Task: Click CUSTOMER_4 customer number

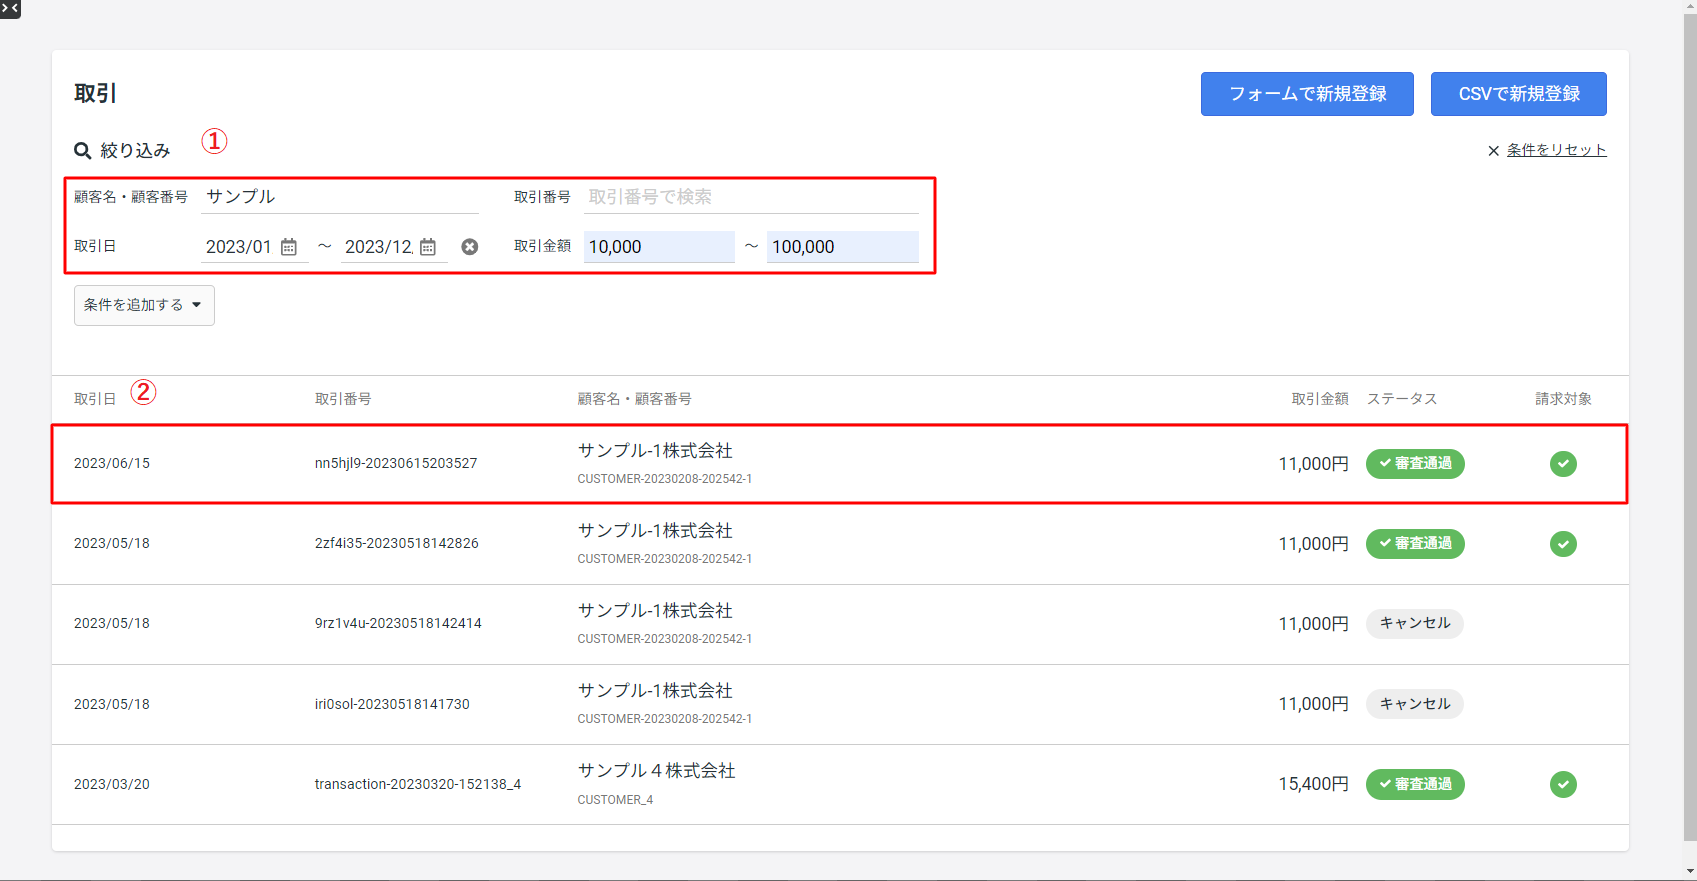Action: (615, 800)
